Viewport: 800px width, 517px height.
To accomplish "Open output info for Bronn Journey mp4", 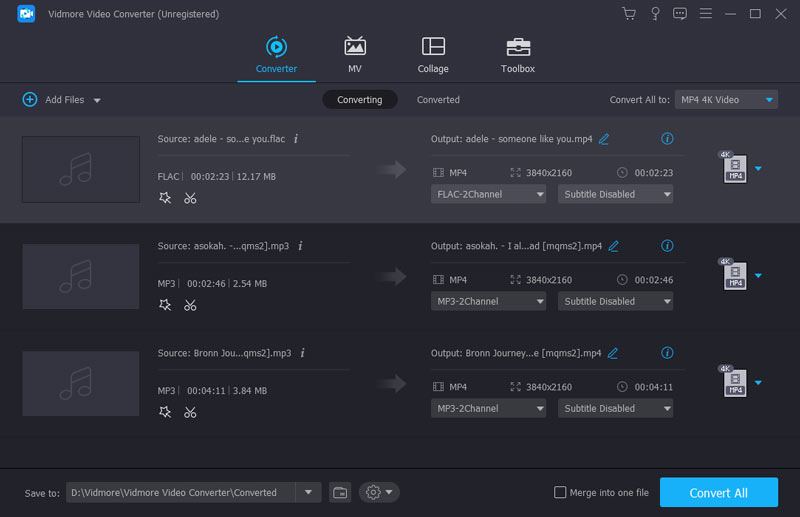I will [667, 353].
